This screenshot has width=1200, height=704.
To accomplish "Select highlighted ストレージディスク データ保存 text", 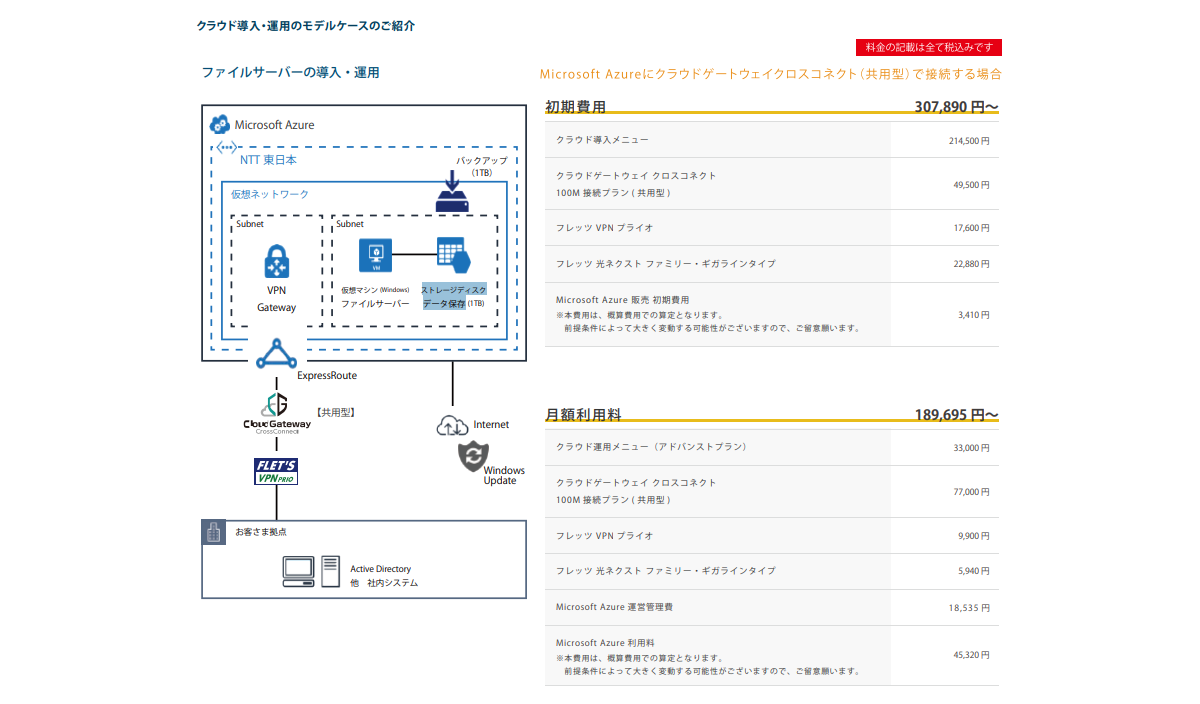I will pyautogui.click(x=453, y=295).
